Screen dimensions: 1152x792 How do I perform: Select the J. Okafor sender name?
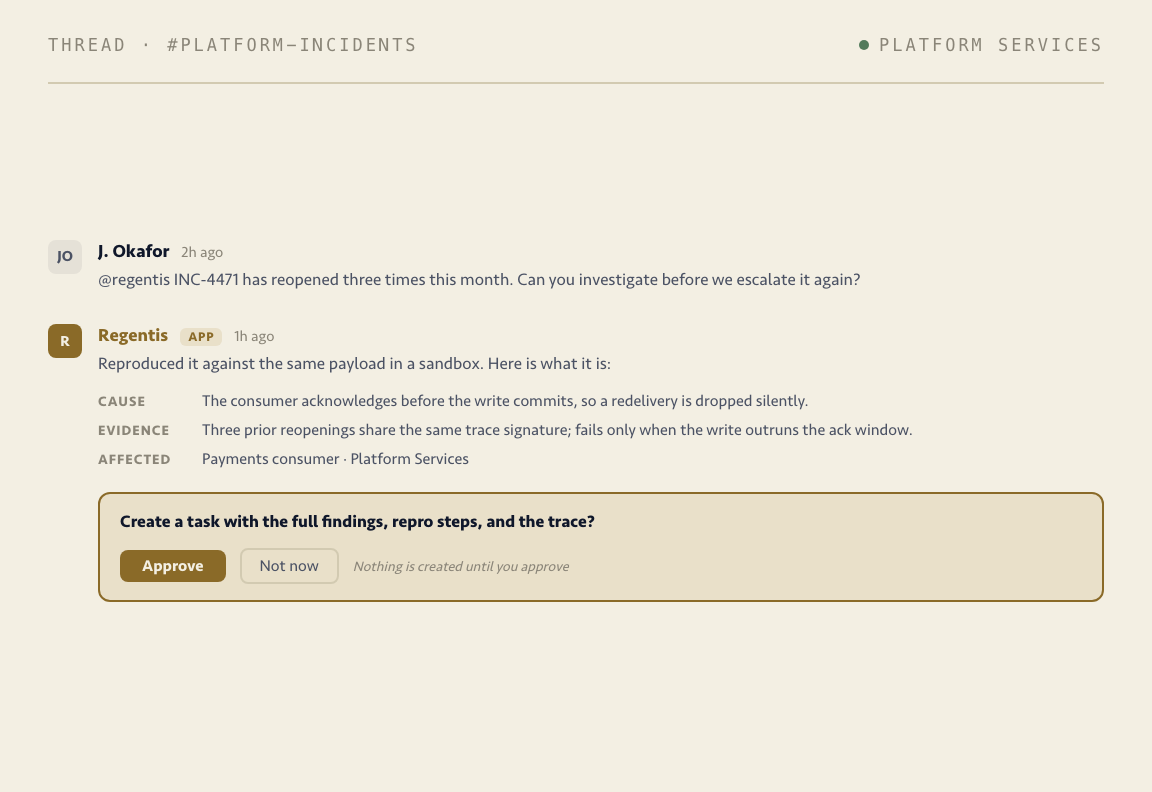click(134, 251)
